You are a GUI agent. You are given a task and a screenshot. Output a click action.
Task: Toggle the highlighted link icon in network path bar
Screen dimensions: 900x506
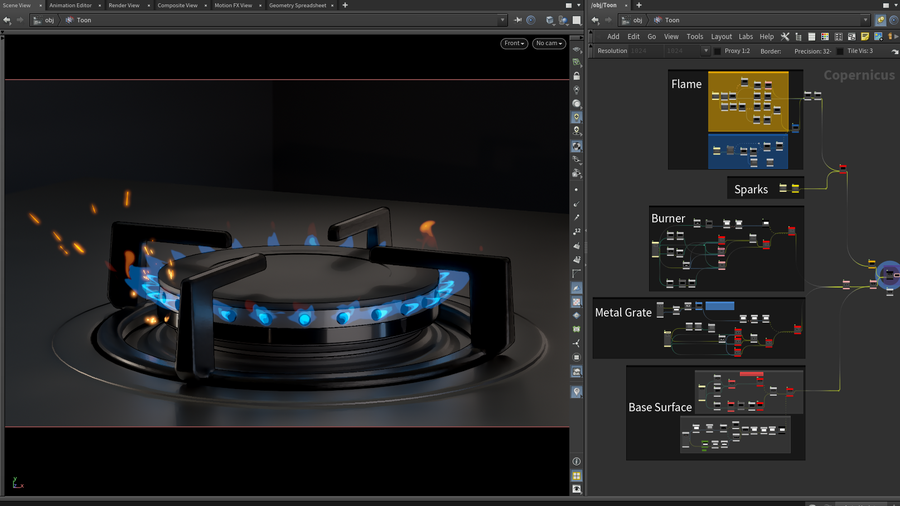coord(880,20)
